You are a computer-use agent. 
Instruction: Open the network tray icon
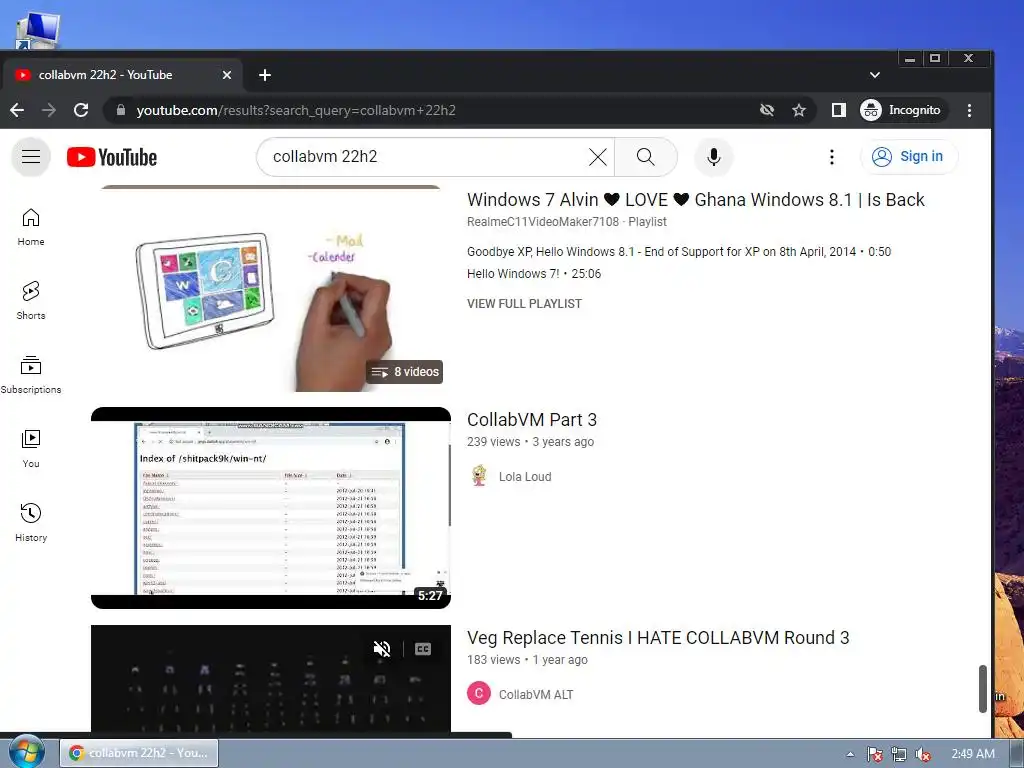pyautogui.click(x=899, y=754)
